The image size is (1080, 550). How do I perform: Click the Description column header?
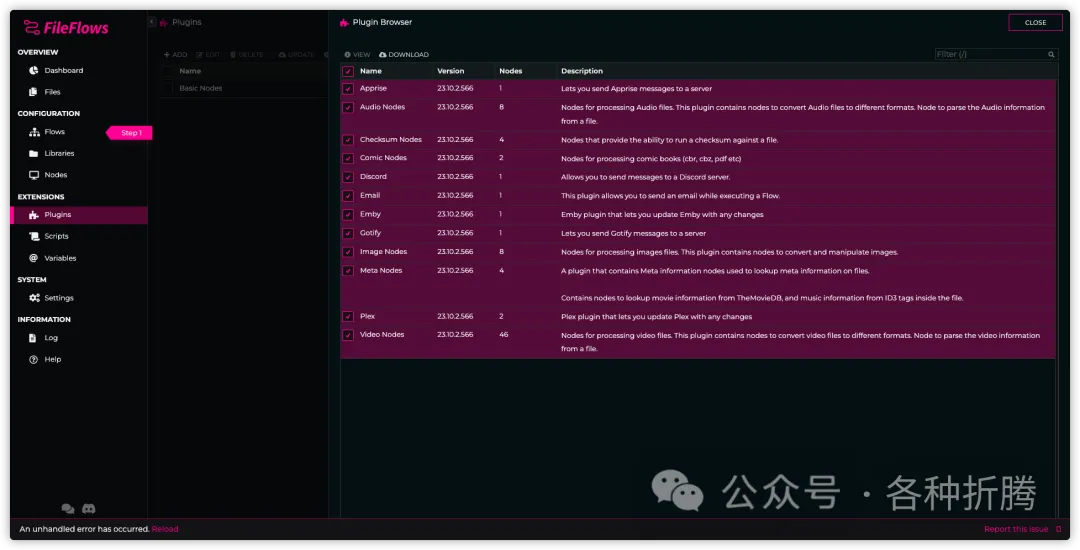581,71
